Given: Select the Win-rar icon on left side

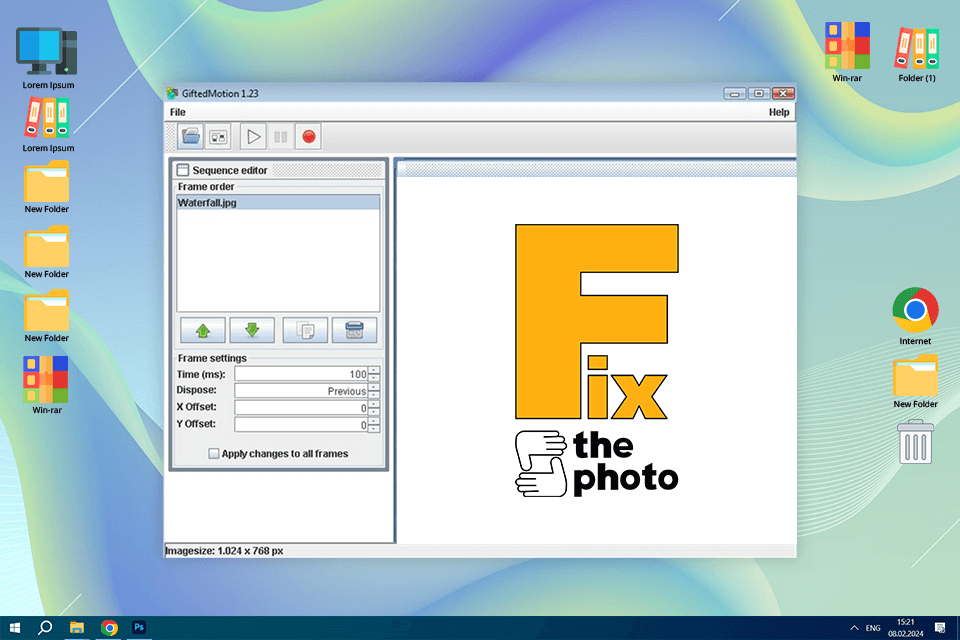Looking at the screenshot, I should [47, 385].
